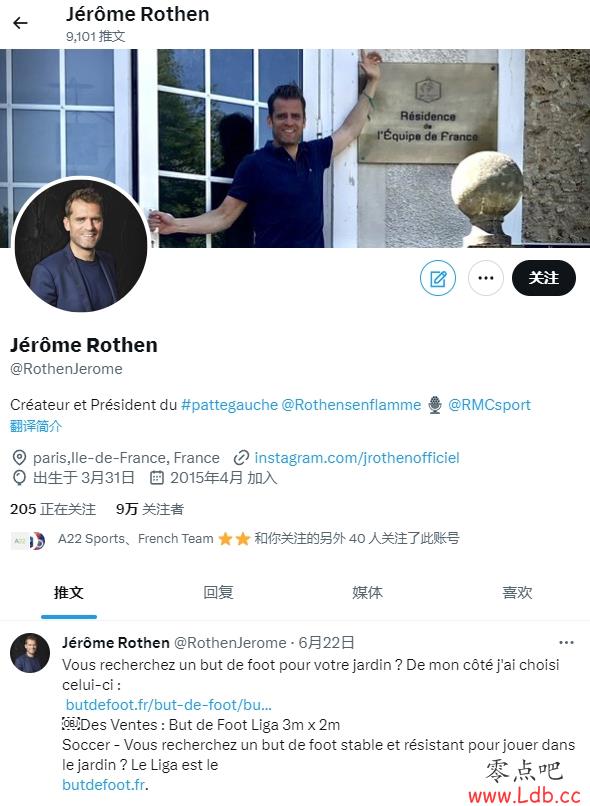Image resolution: width=590 pixels, height=806 pixels.
Task: Translate the bio via 翻译简介
Action: [36, 426]
